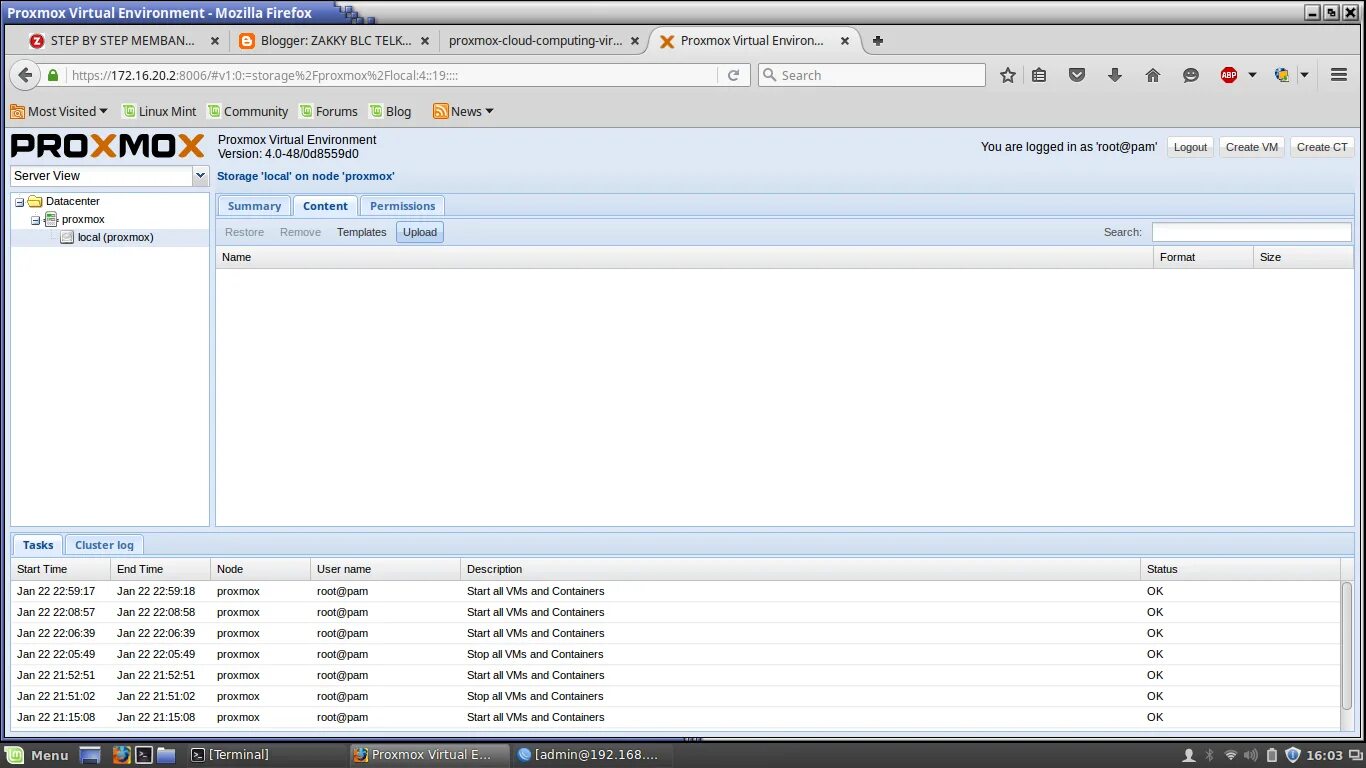
Task: Click the Pocket save icon
Action: (1077, 75)
